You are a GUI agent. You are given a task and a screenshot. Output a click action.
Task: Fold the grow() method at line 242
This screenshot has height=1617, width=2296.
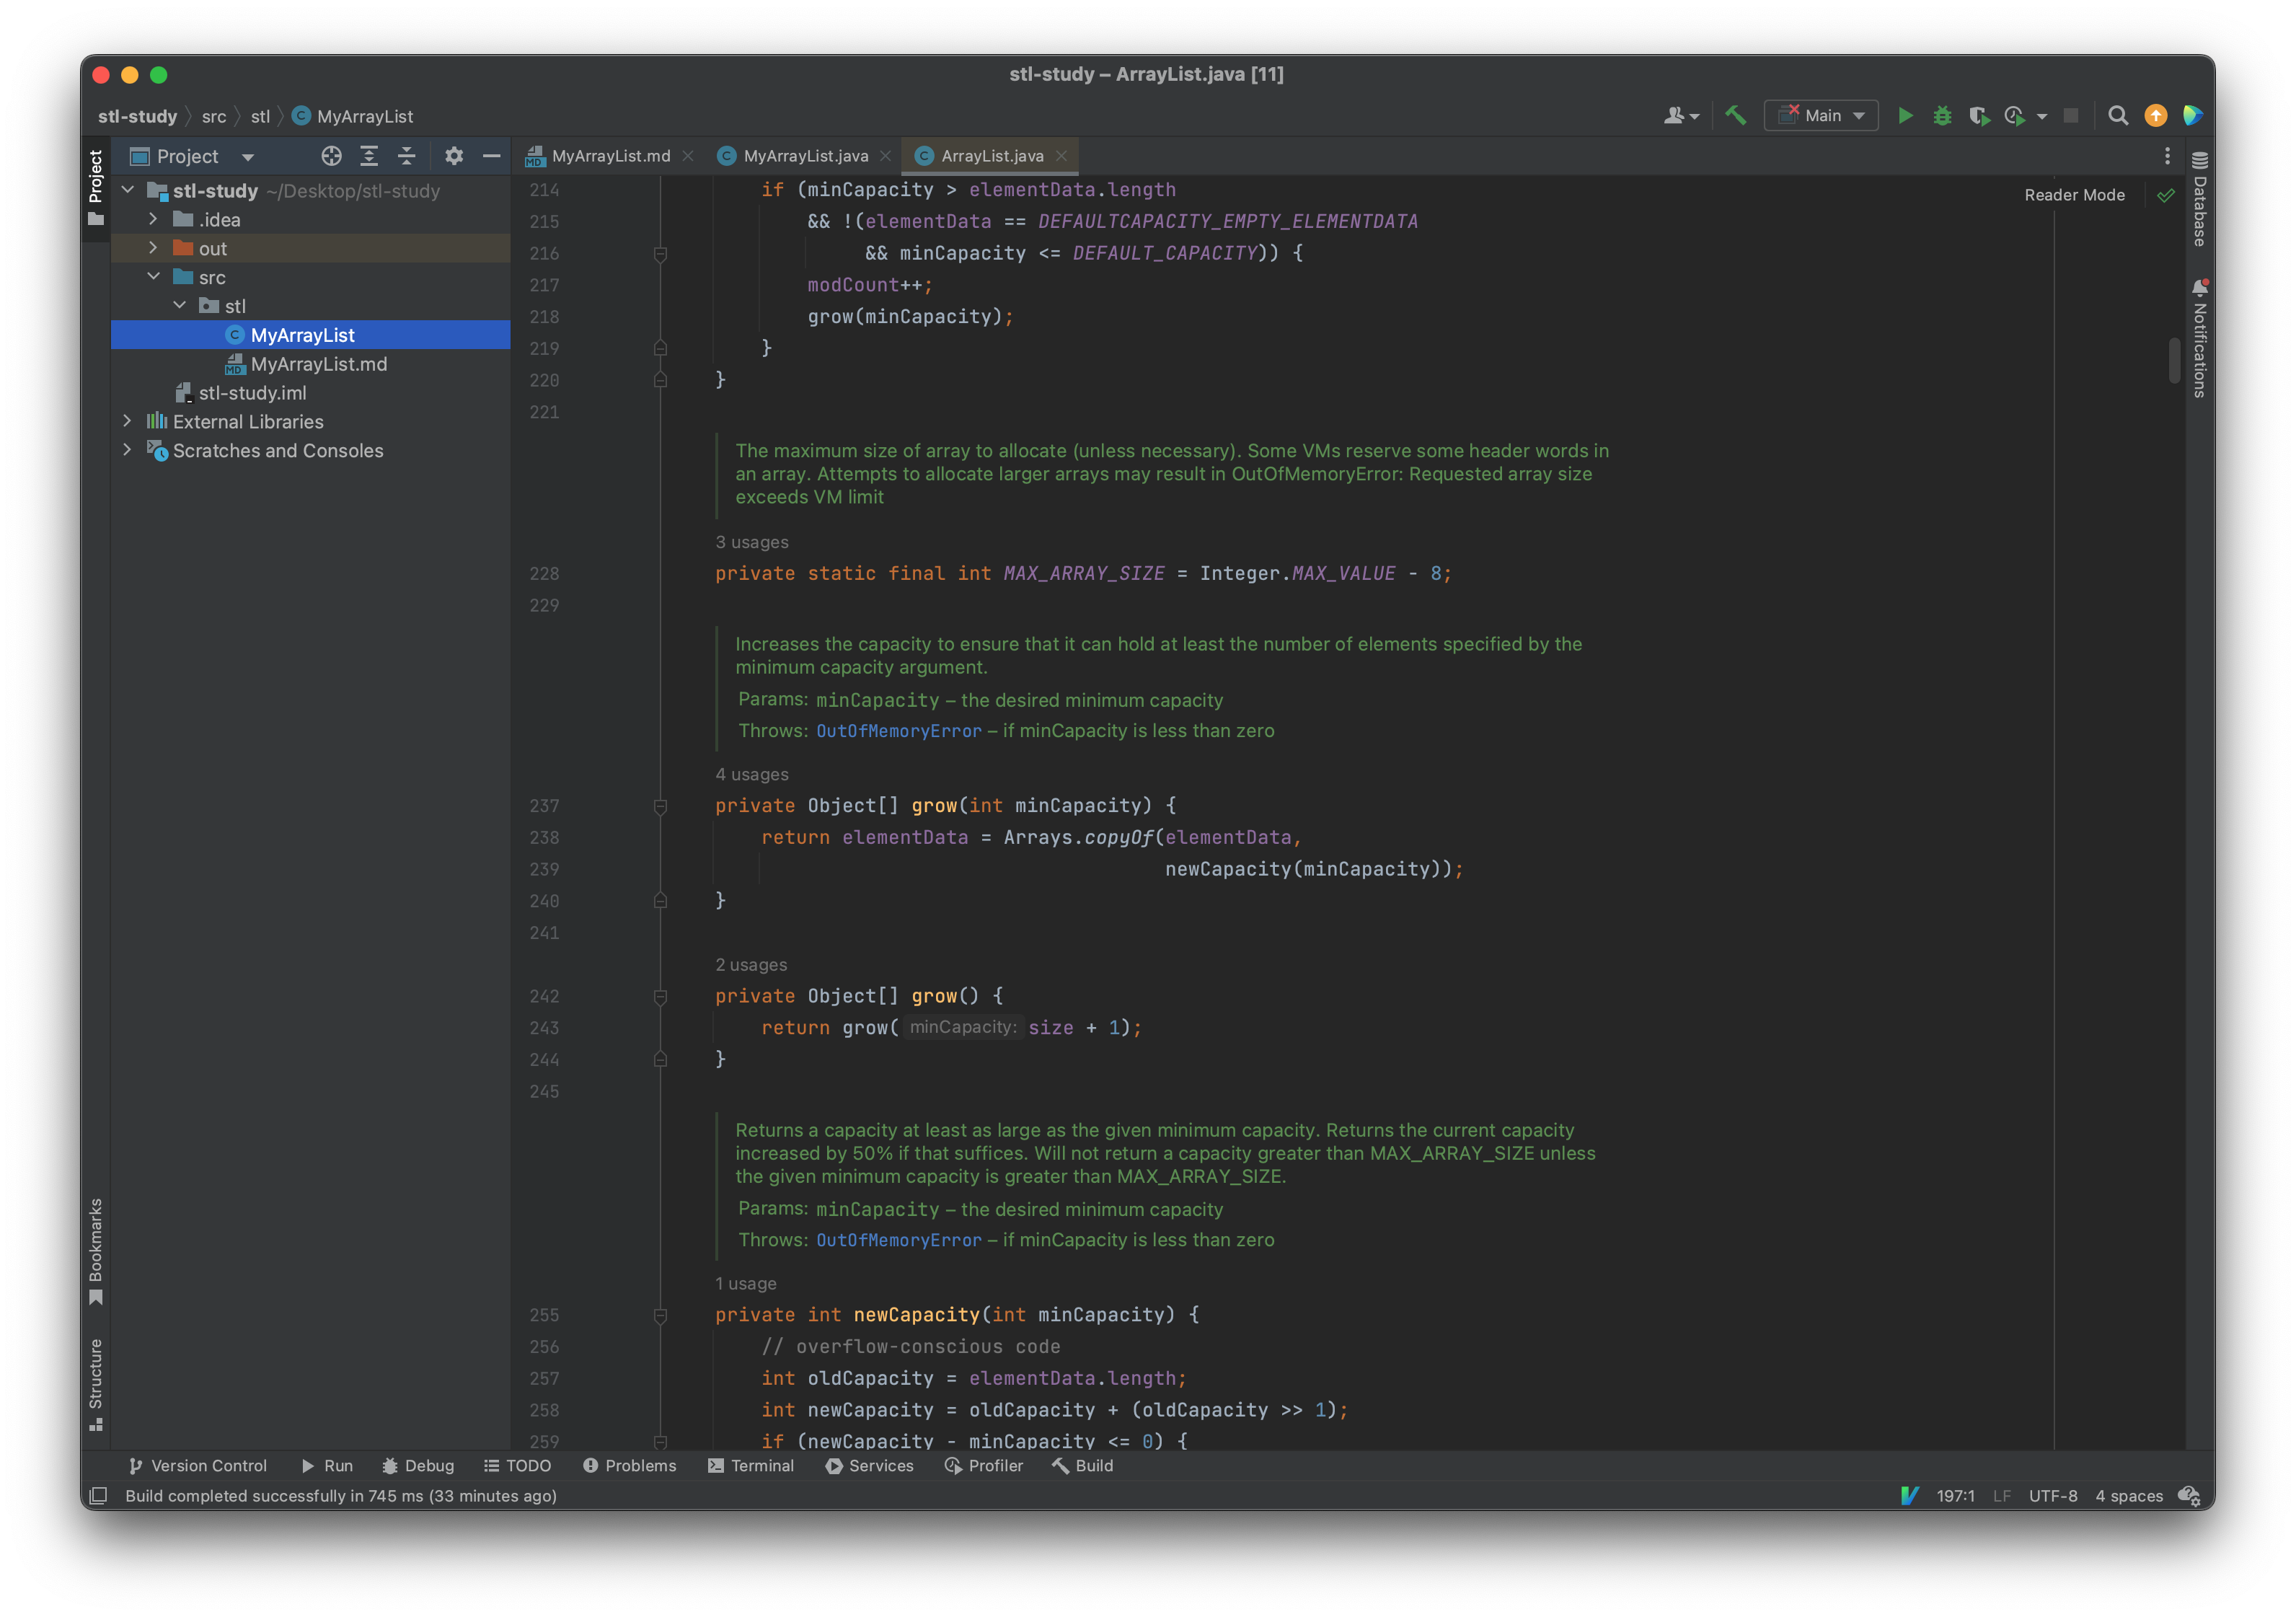pyautogui.click(x=660, y=997)
